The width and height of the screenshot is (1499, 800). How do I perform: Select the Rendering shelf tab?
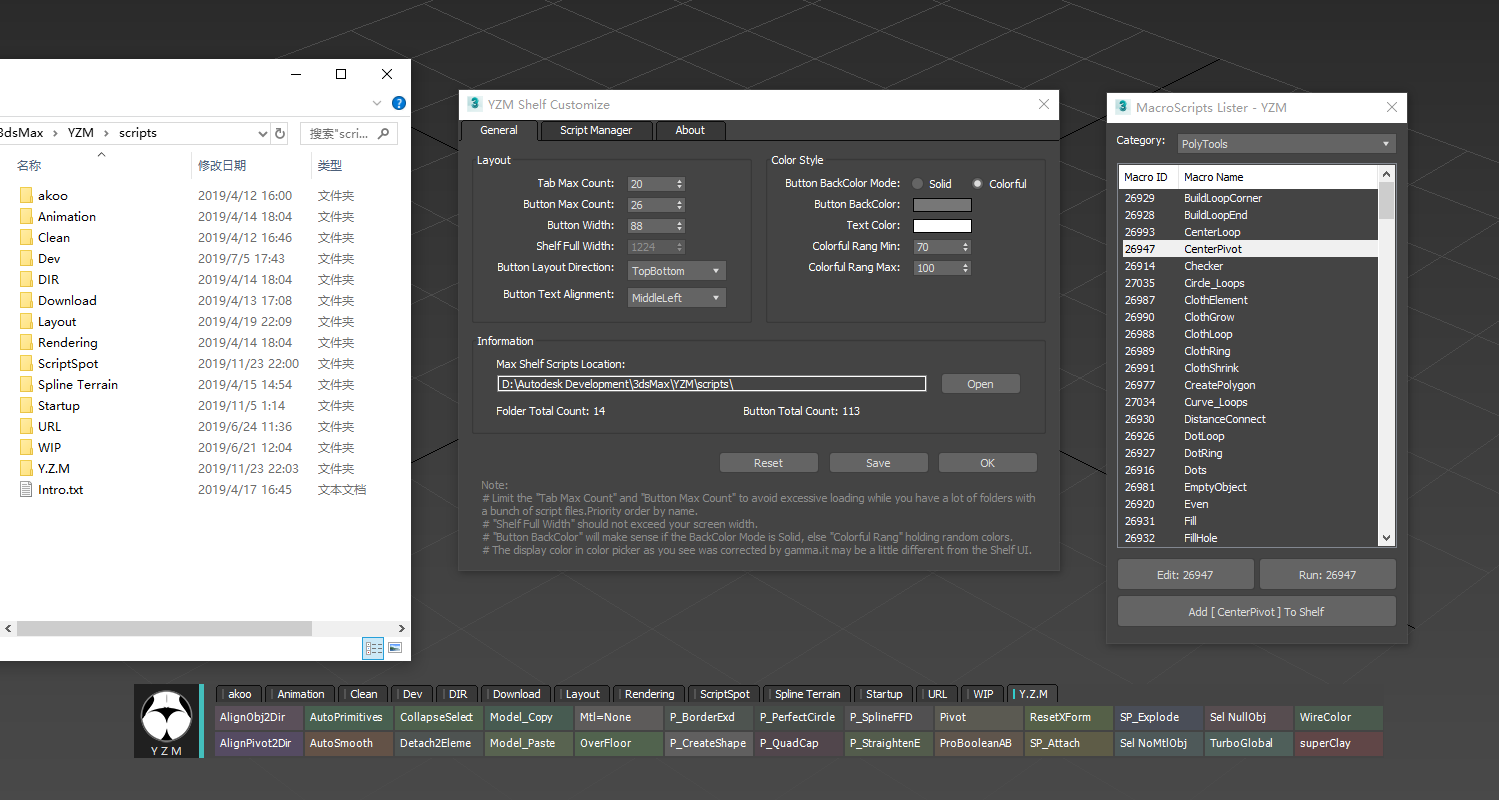(649, 694)
